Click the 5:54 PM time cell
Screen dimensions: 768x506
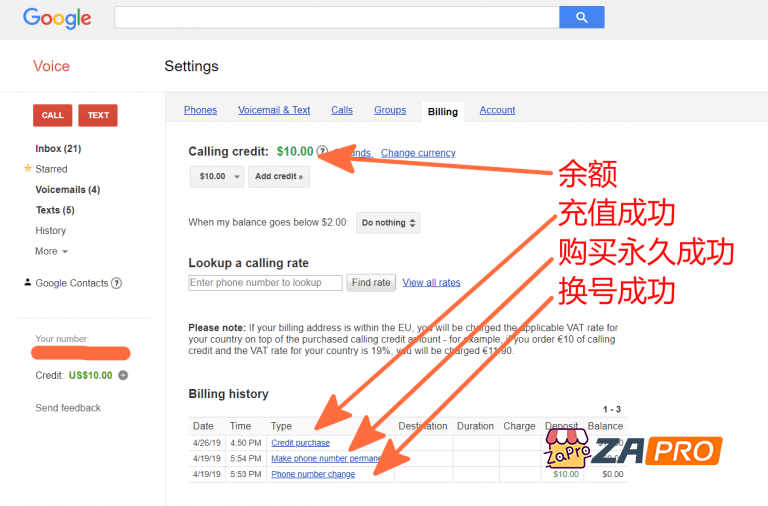coord(245,458)
